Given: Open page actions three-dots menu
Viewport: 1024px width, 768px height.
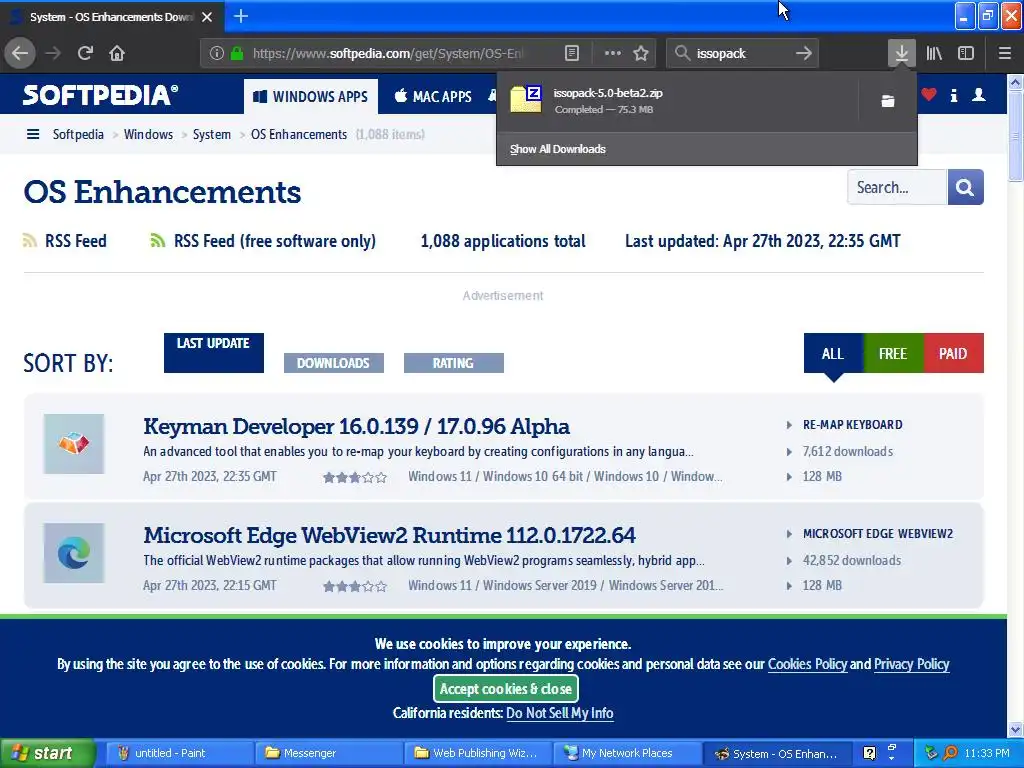Looking at the screenshot, I should (613, 53).
